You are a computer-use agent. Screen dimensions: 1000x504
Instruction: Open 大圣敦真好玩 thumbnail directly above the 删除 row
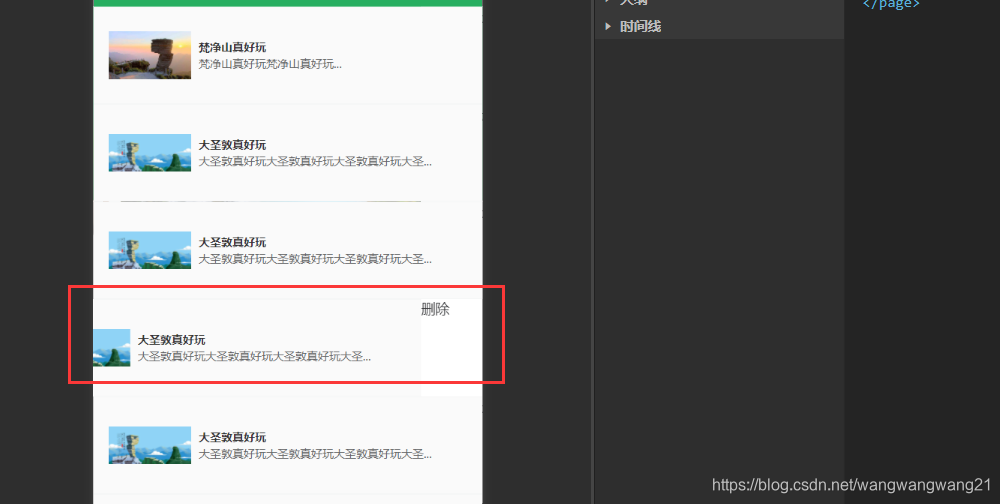pyautogui.click(x=150, y=250)
